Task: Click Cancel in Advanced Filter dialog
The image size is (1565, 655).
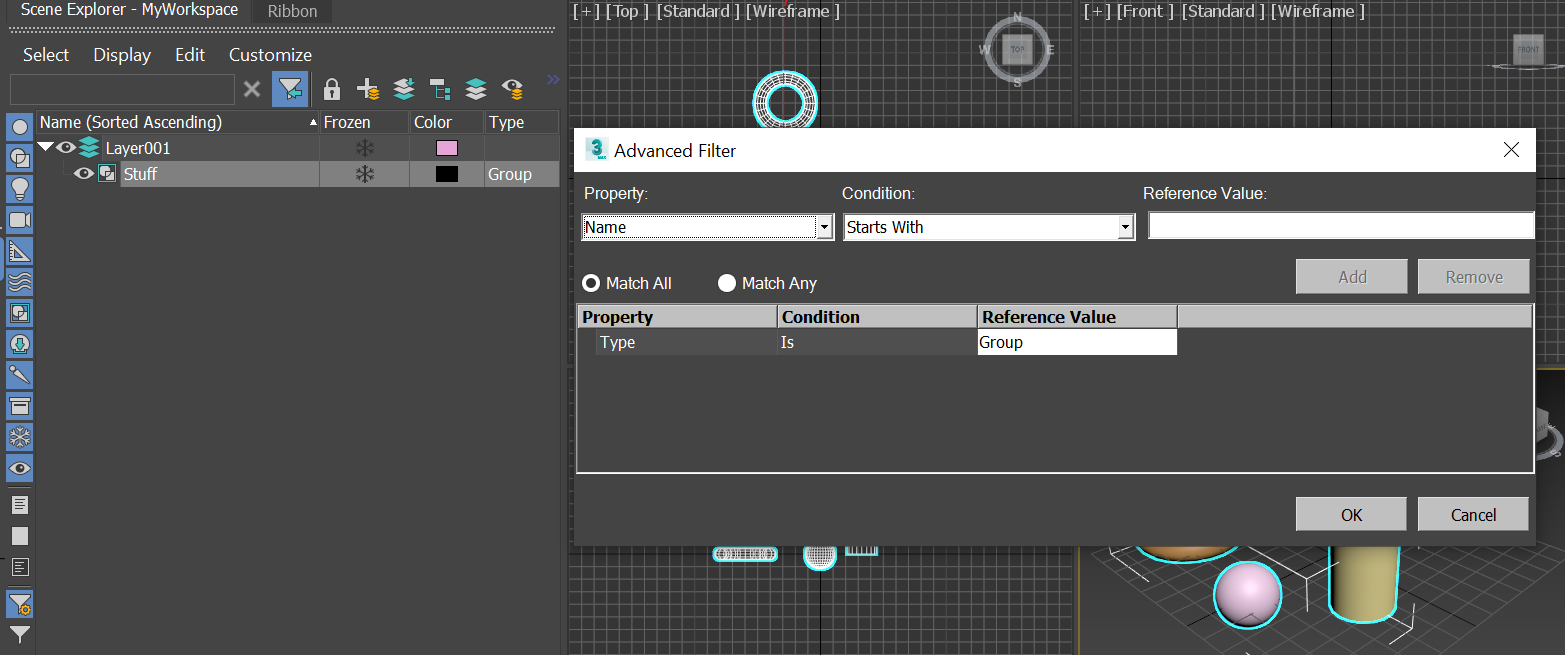Action: tap(1473, 515)
